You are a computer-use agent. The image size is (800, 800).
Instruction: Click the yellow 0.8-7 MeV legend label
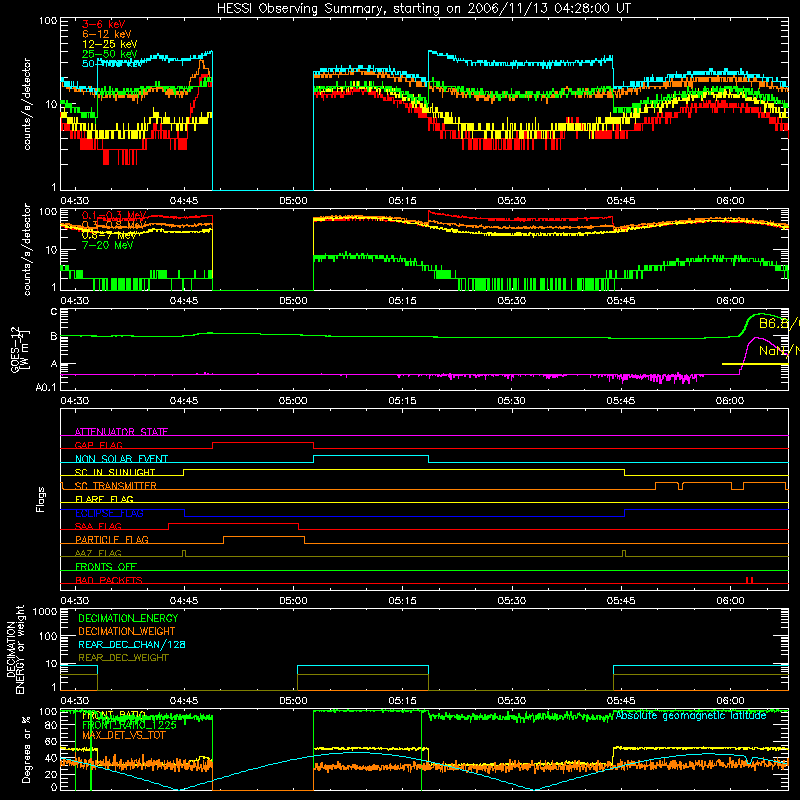point(109,235)
